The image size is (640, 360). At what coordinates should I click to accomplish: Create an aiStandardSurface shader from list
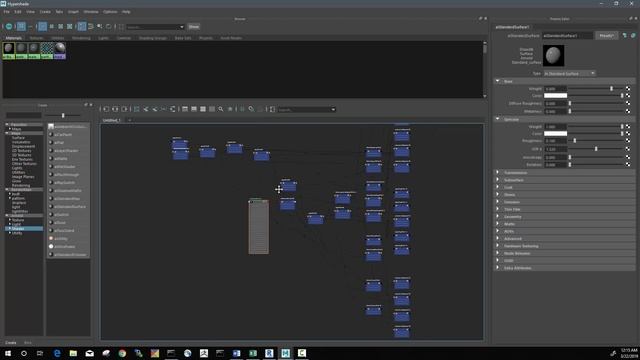pyautogui.click(x=69, y=207)
